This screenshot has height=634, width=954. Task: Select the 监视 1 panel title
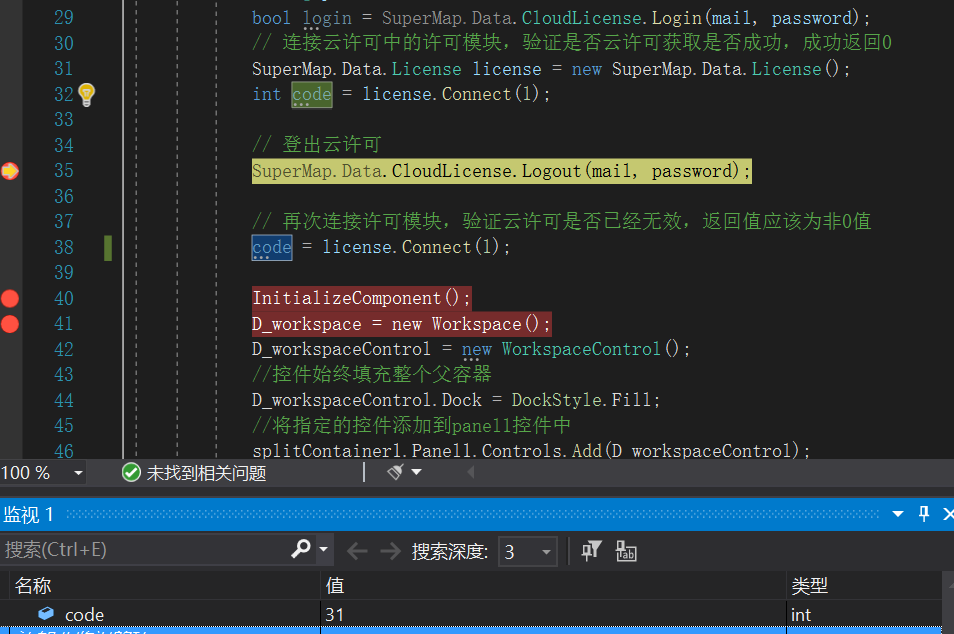click(x=29, y=515)
